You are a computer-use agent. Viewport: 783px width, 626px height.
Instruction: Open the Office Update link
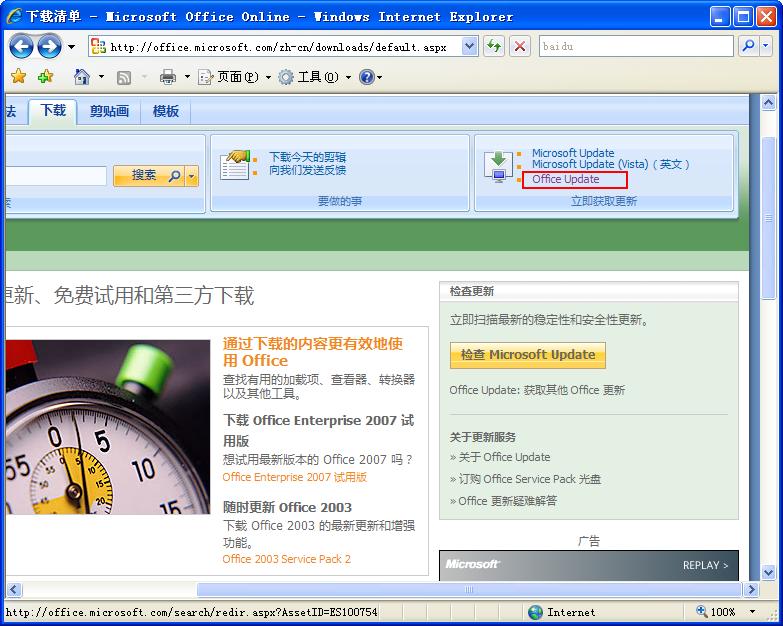[x=565, y=179]
